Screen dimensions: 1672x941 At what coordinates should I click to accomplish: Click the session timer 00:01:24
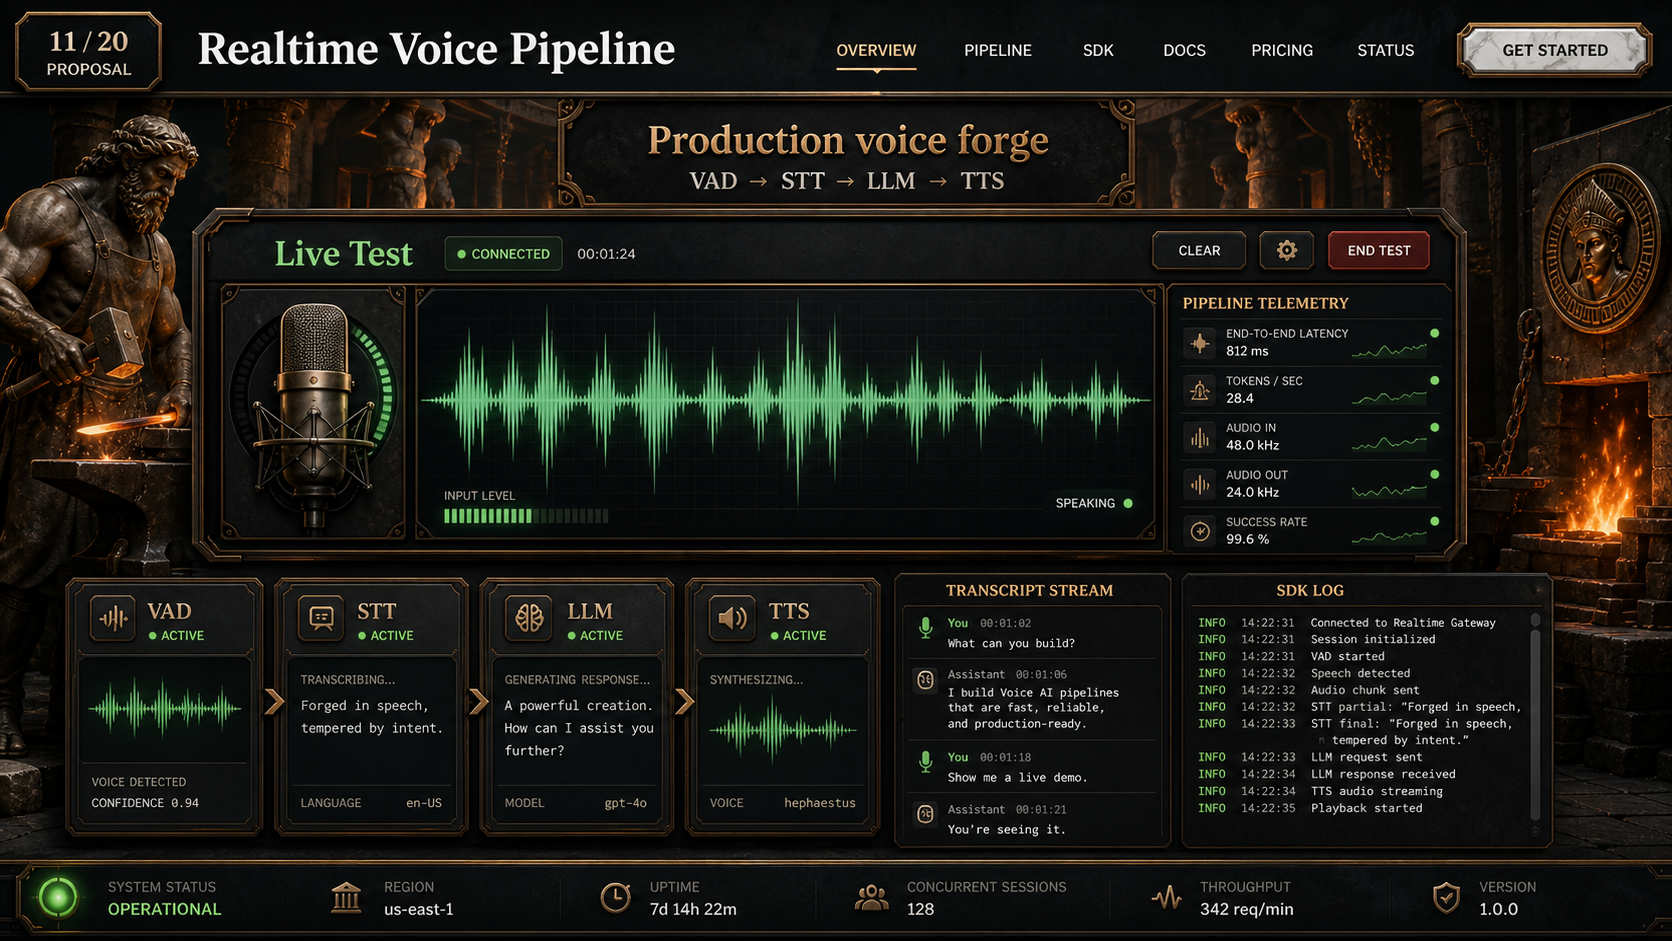(x=606, y=254)
